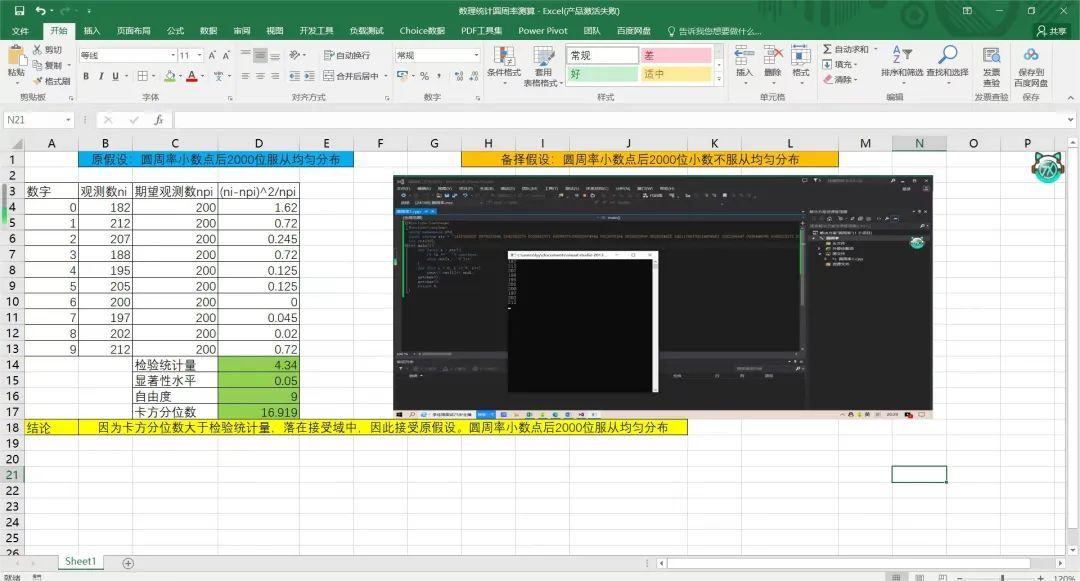This screenshot has width=1080, height=581.
Task: Select the Sheet1 worksheet tab
Action: click(x=80, y=562)
